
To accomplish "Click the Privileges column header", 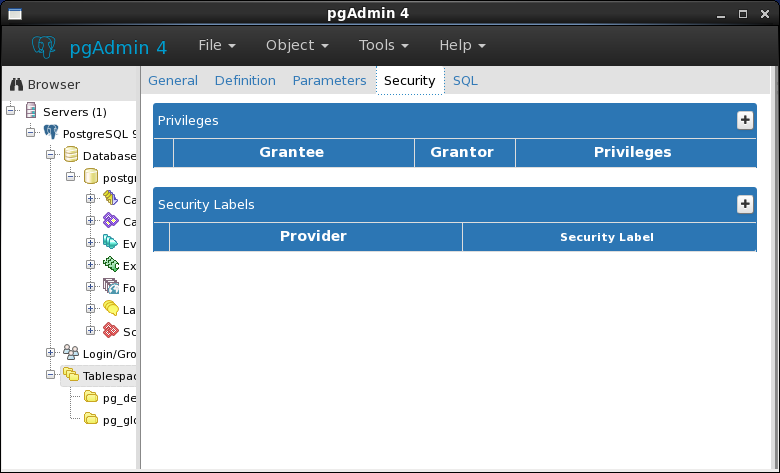I will [x=636, y=152].
